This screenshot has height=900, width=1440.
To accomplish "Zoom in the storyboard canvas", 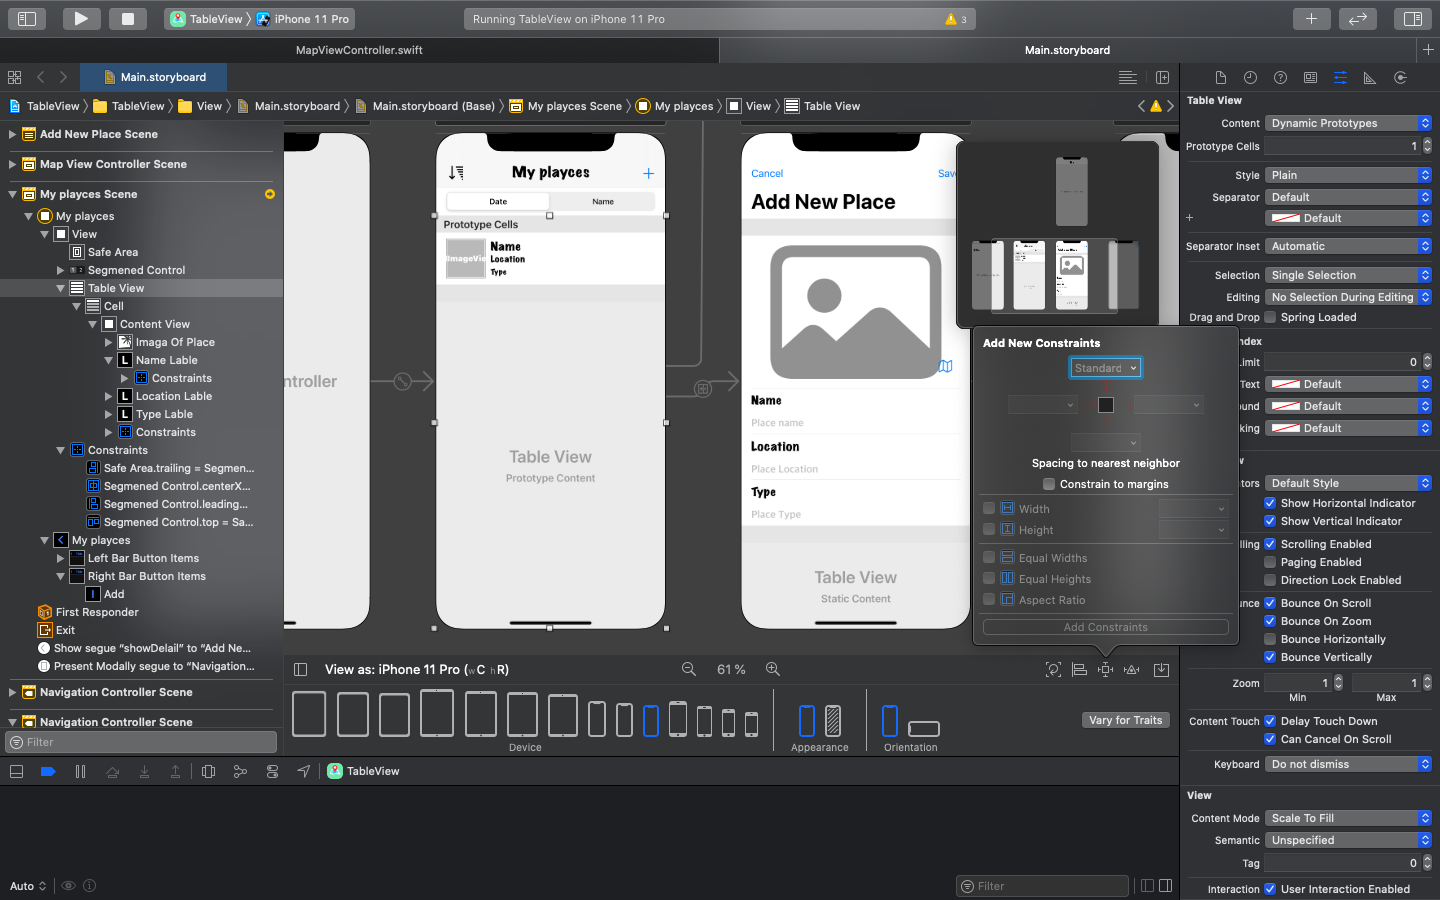I will (x=773, y=669).
